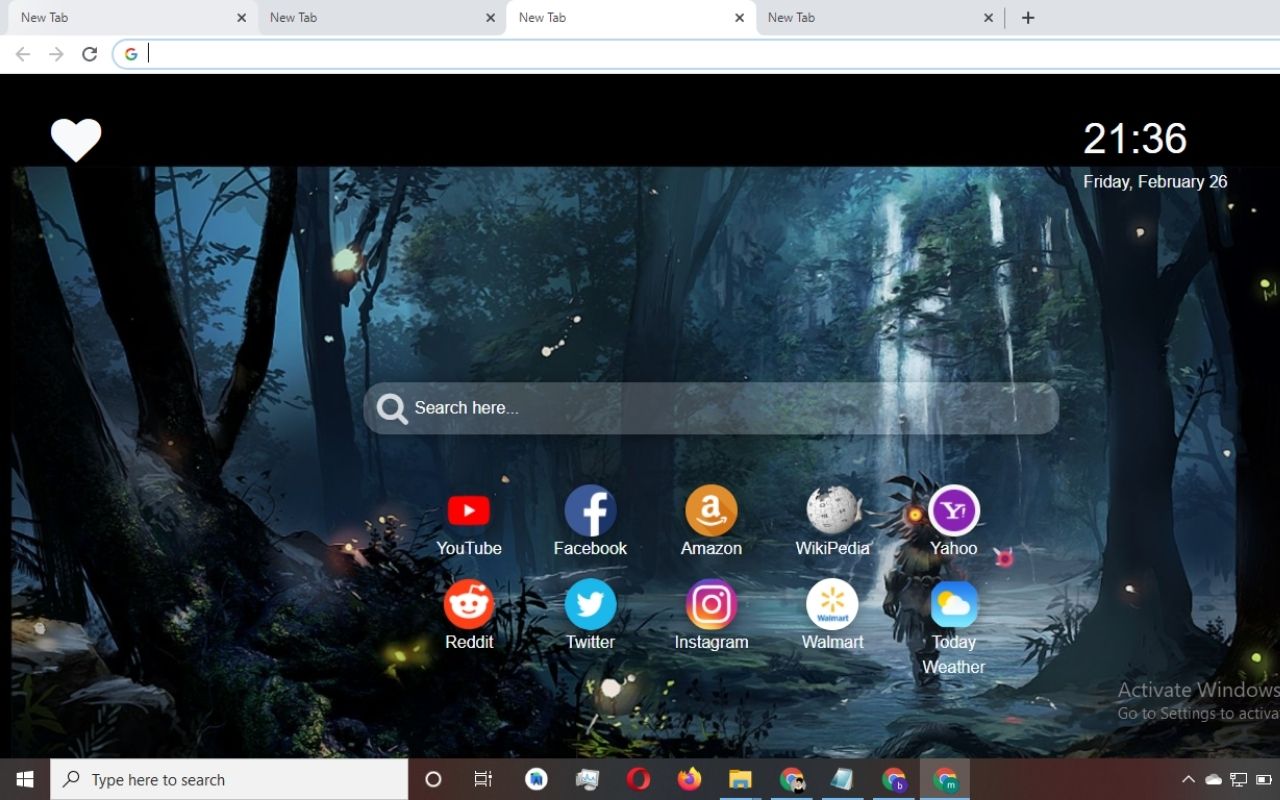Open the network tray icon
The height and width of the screenshot is (800, 1280).
1239,779
